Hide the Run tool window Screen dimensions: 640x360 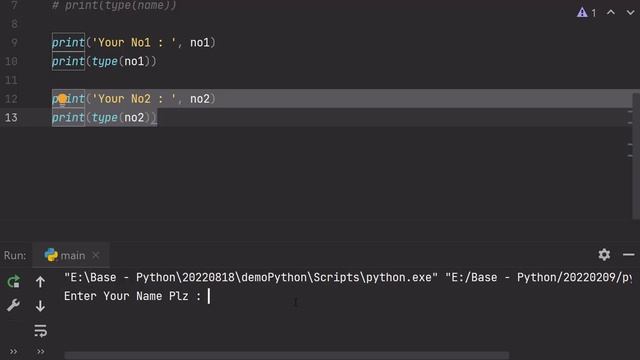(x=629, y=255)
